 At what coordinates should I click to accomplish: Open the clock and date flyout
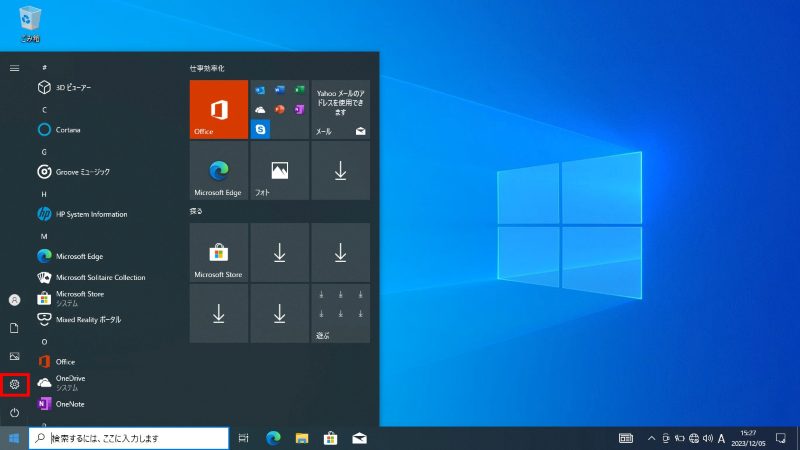pyautogui.click(x=748, y=438)
